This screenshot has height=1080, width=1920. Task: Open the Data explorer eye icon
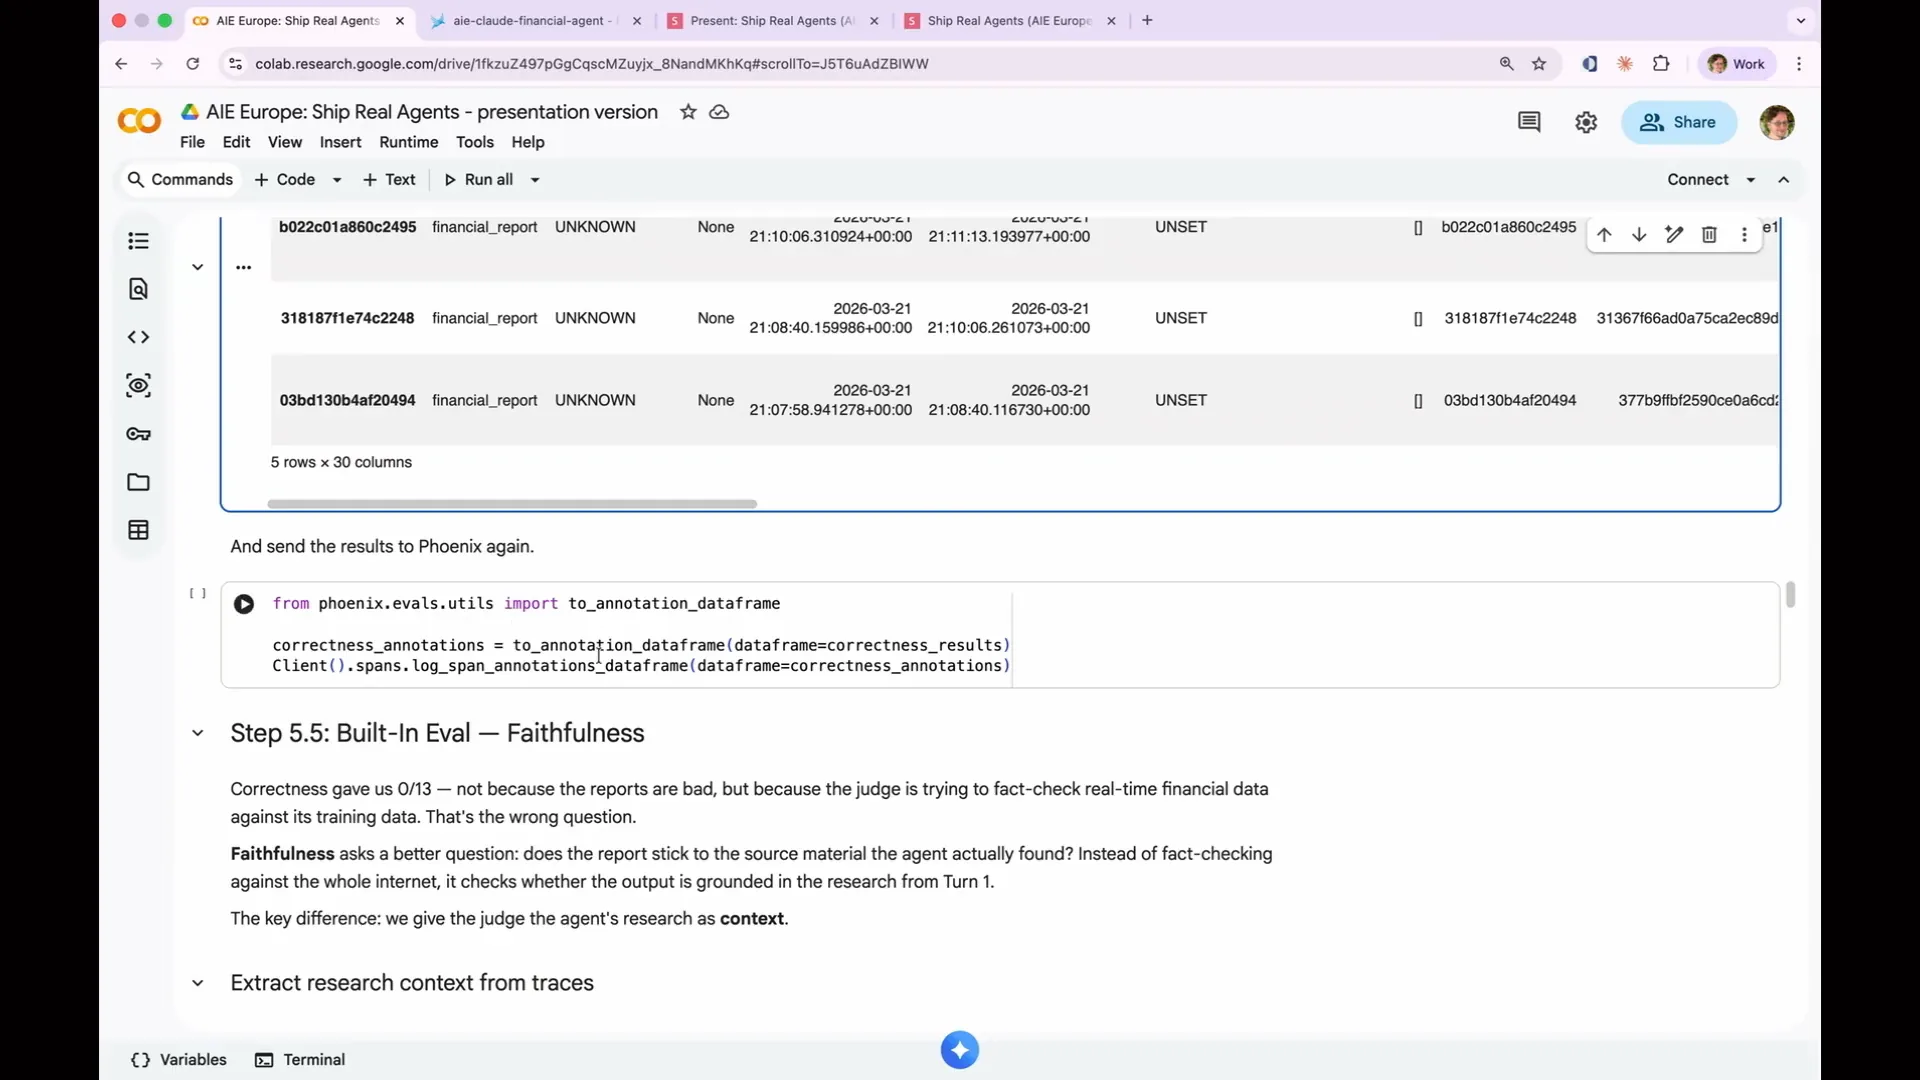[x=139, y=385]
